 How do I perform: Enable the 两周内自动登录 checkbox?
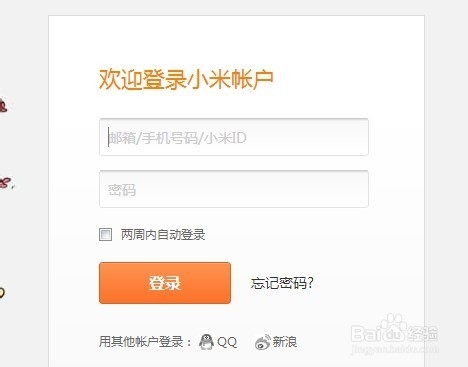(x=105, y=234)
